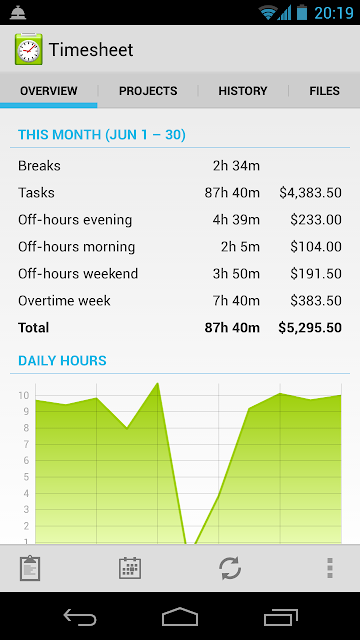Image resolution: width=360 pixels, height=640 pixels.
Task: Switch to the Projects tab
Action: click(x=148, y=91)
